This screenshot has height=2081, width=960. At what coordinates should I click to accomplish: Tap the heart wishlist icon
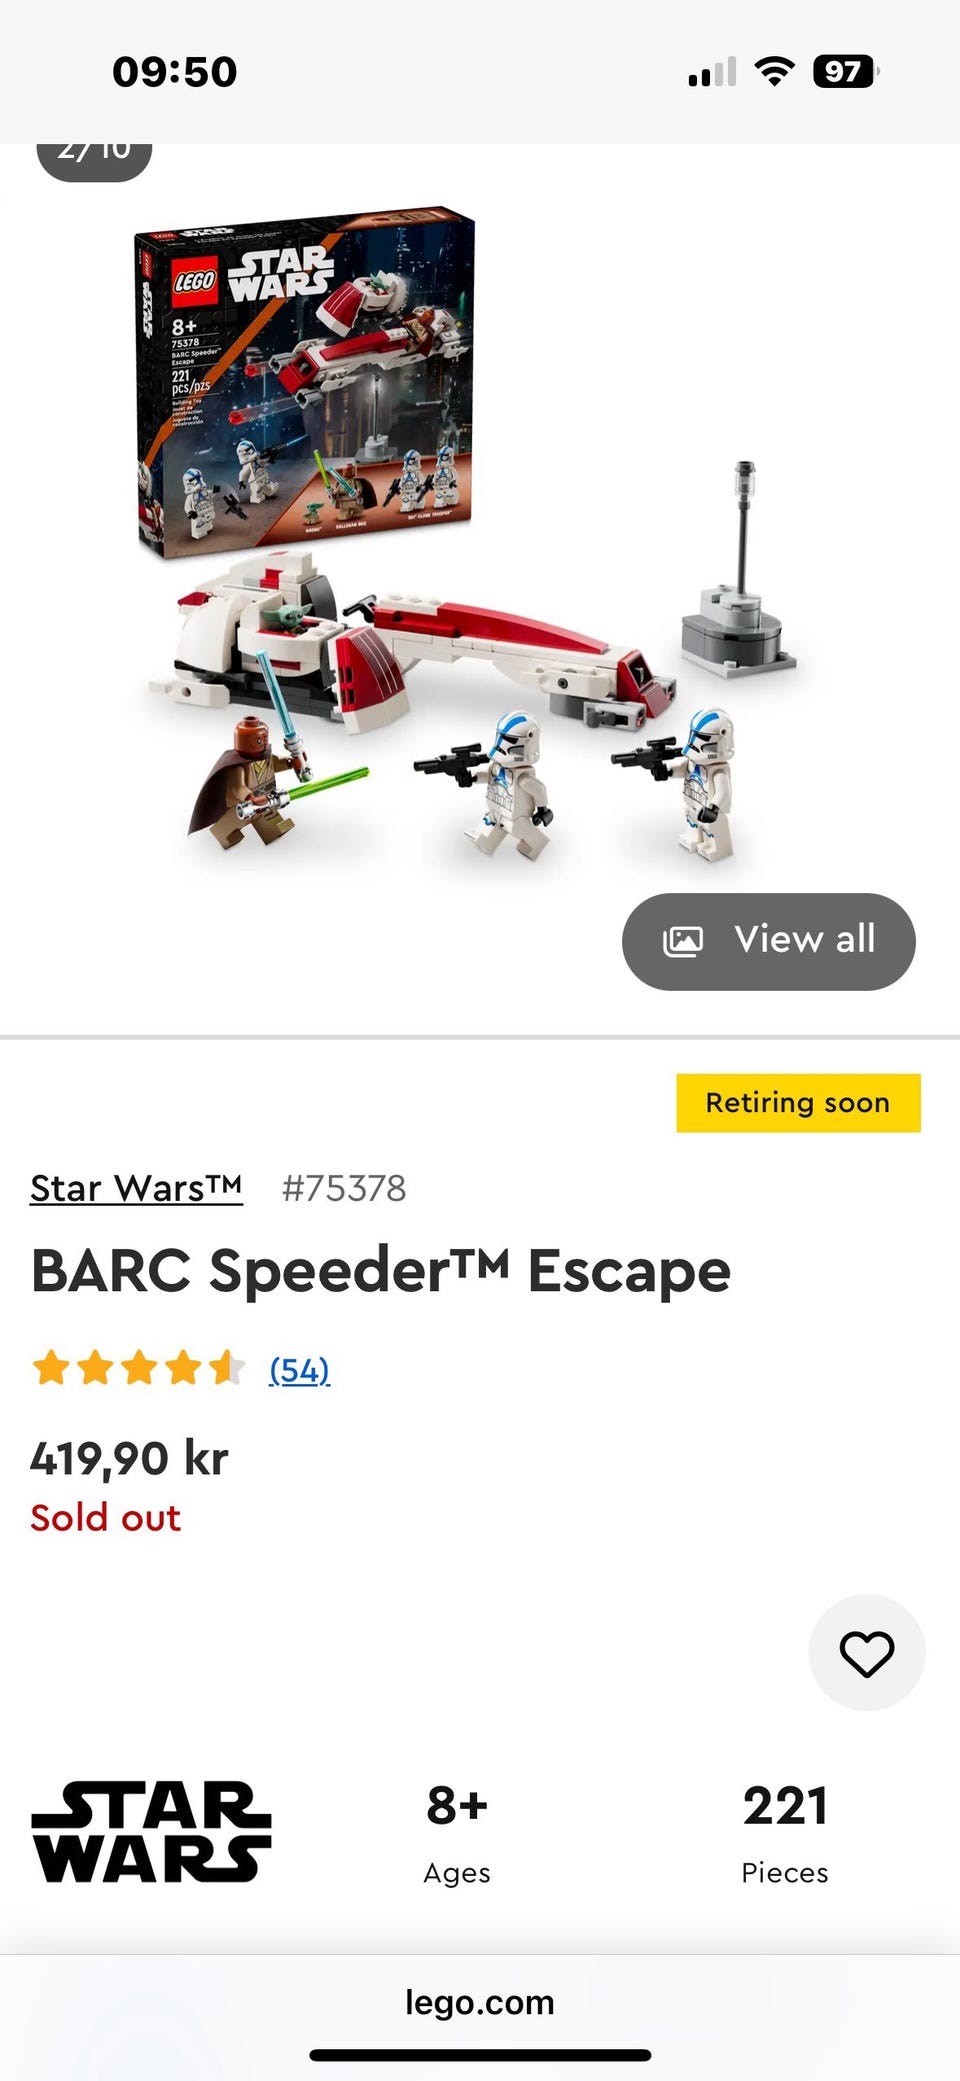[867, 1653]
